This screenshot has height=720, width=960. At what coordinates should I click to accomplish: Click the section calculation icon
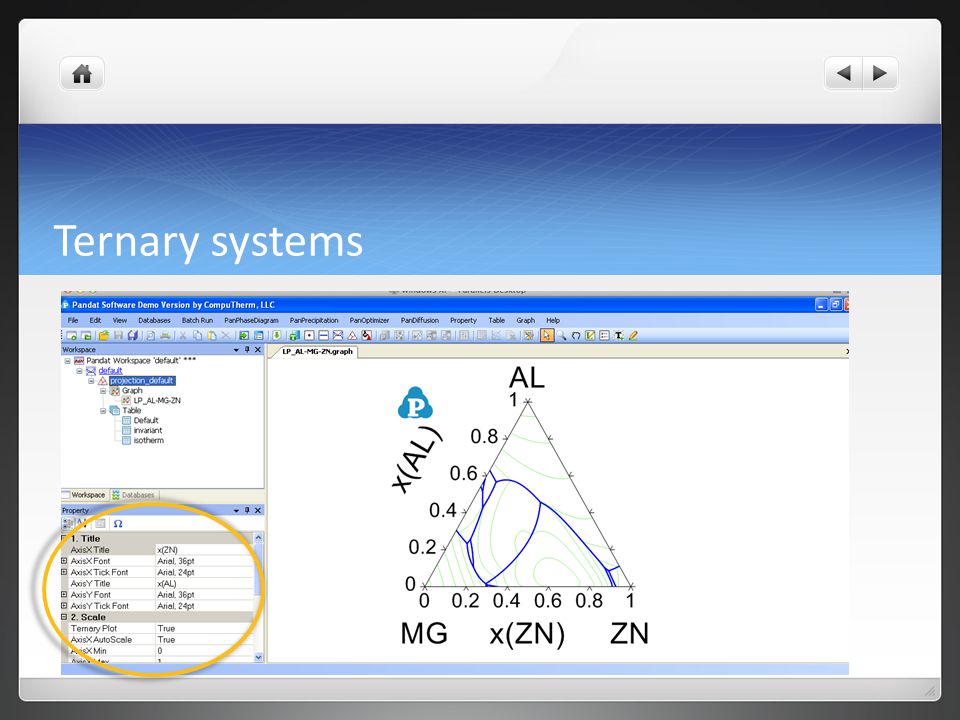(338, 336)
